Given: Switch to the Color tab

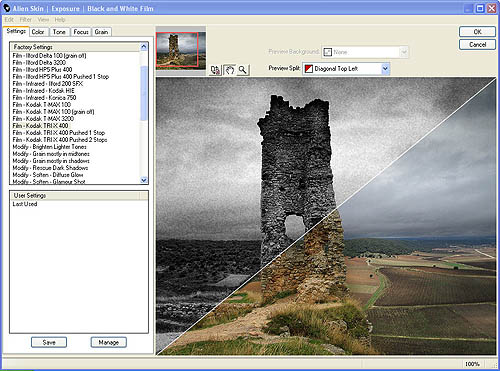Looking at the screenshot, I should tap(38, 32).
